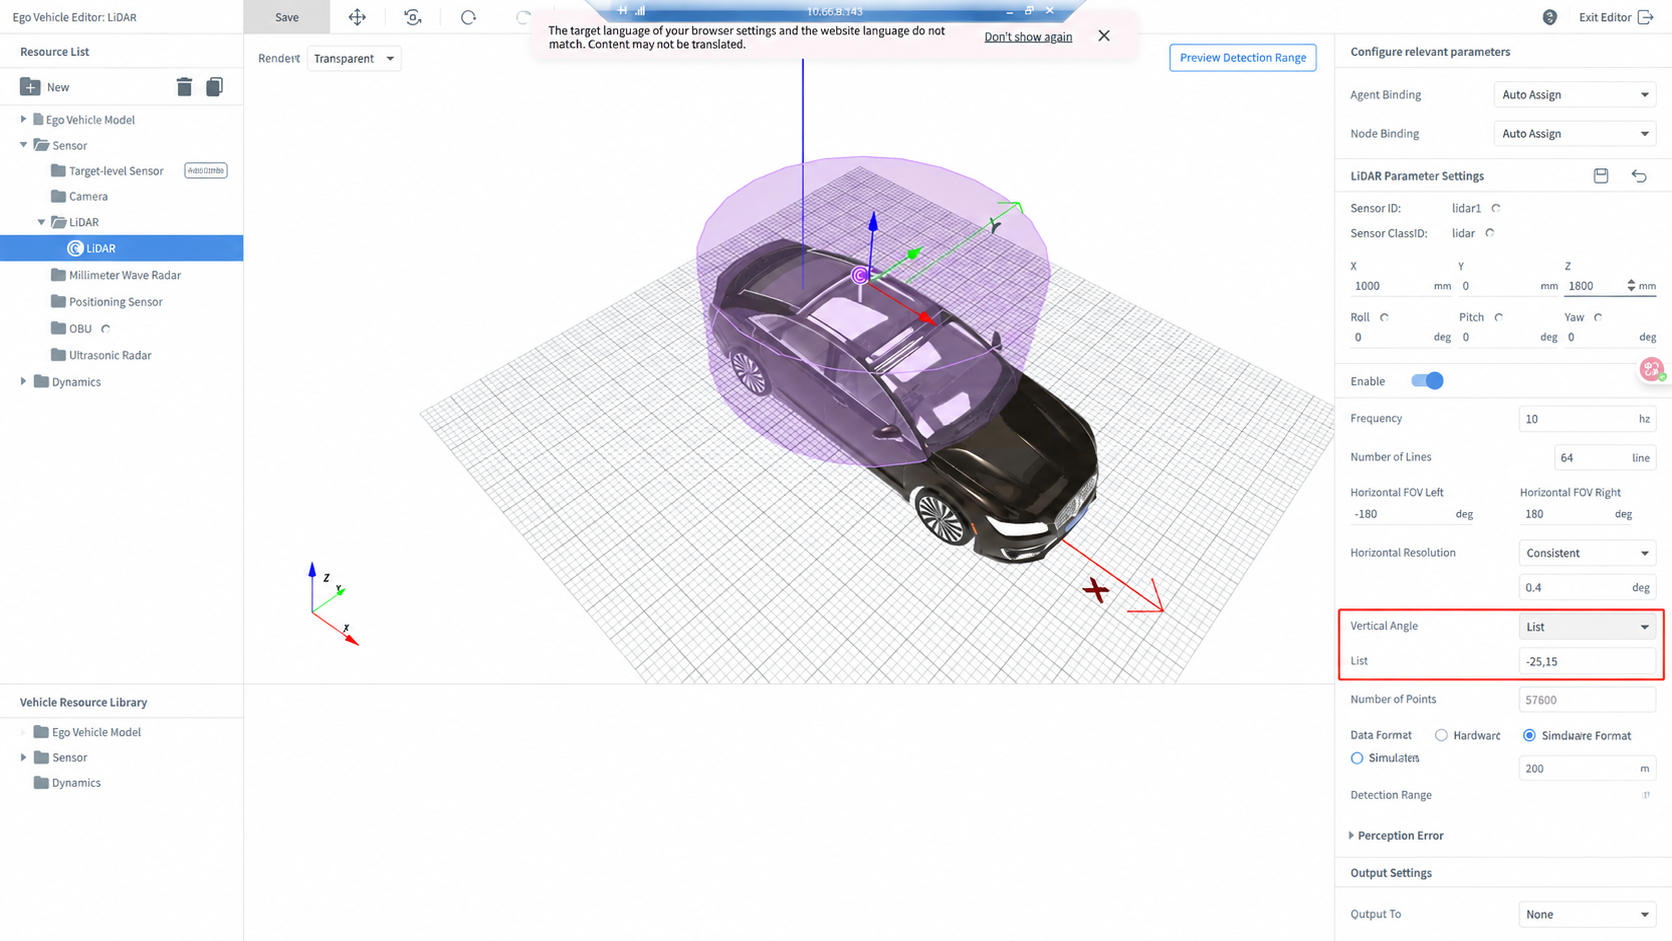
Task: Click the edit icon next to Sensor ClassID
Action: click(x=1490, y=233)
